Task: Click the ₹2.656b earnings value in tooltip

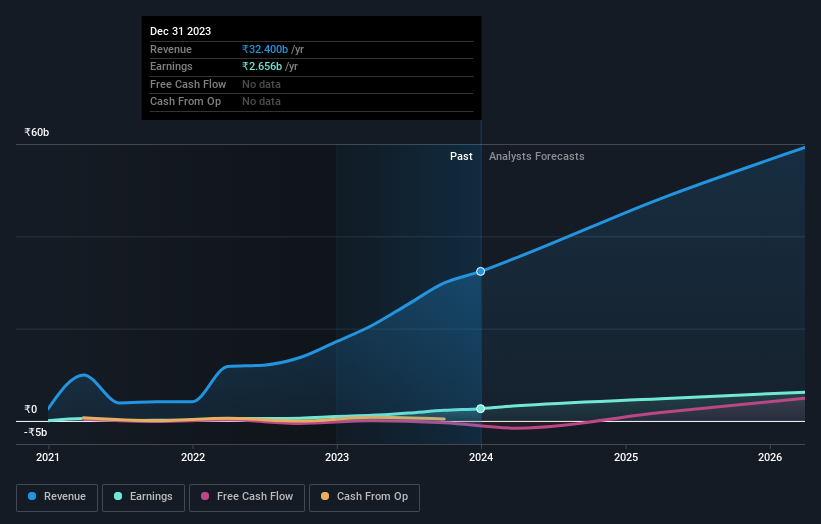Action: coord(262,66)
